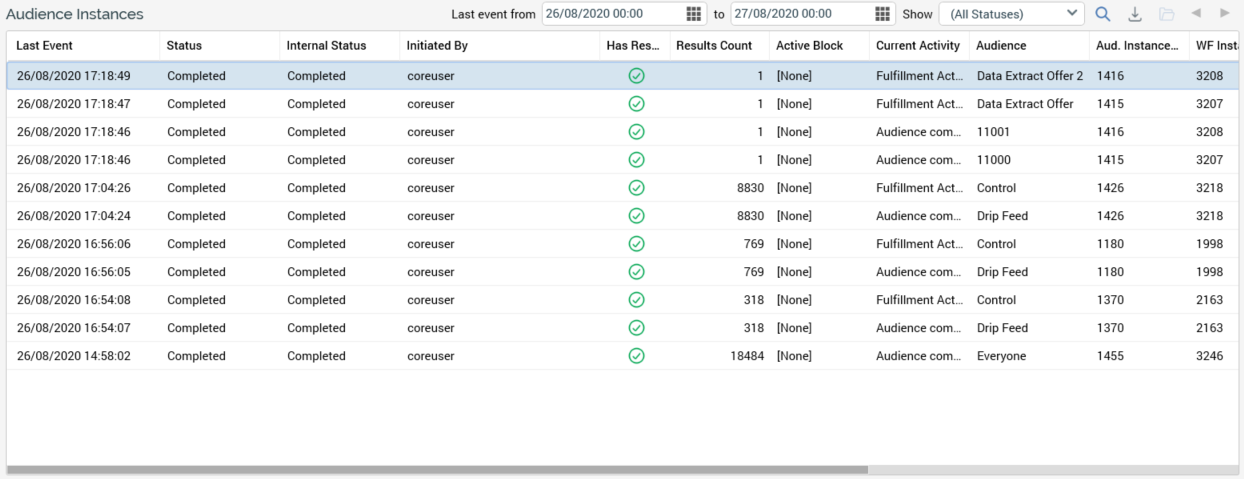
Task: Expand the All Statuses dropdown
Action: [1011, 14]
